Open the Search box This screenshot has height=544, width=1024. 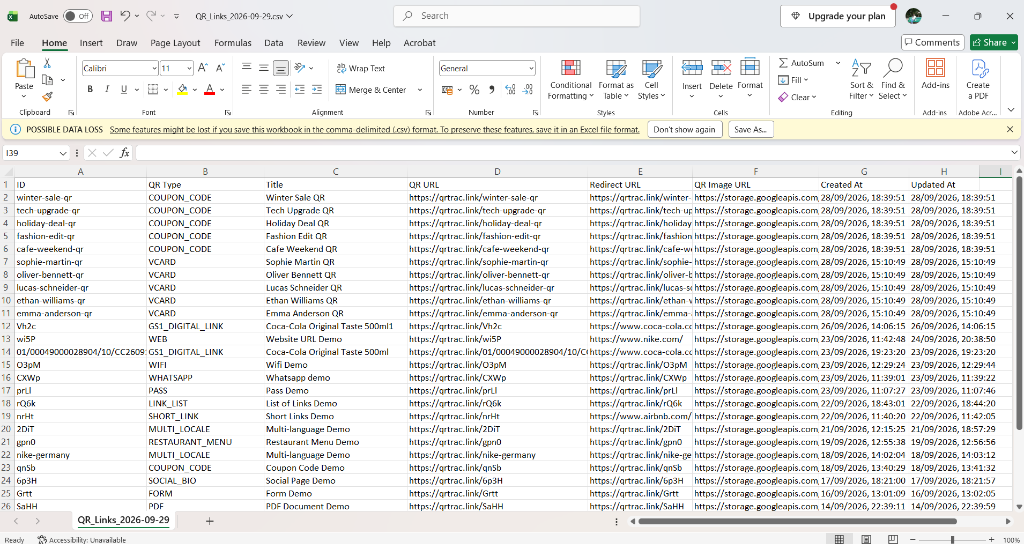click(x=517, y=16)
